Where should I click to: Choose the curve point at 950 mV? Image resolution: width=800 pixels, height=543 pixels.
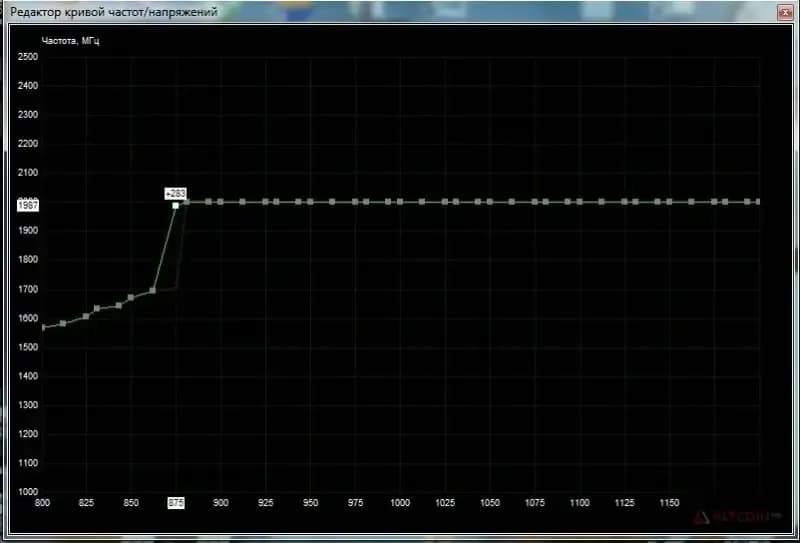(310, 202)
